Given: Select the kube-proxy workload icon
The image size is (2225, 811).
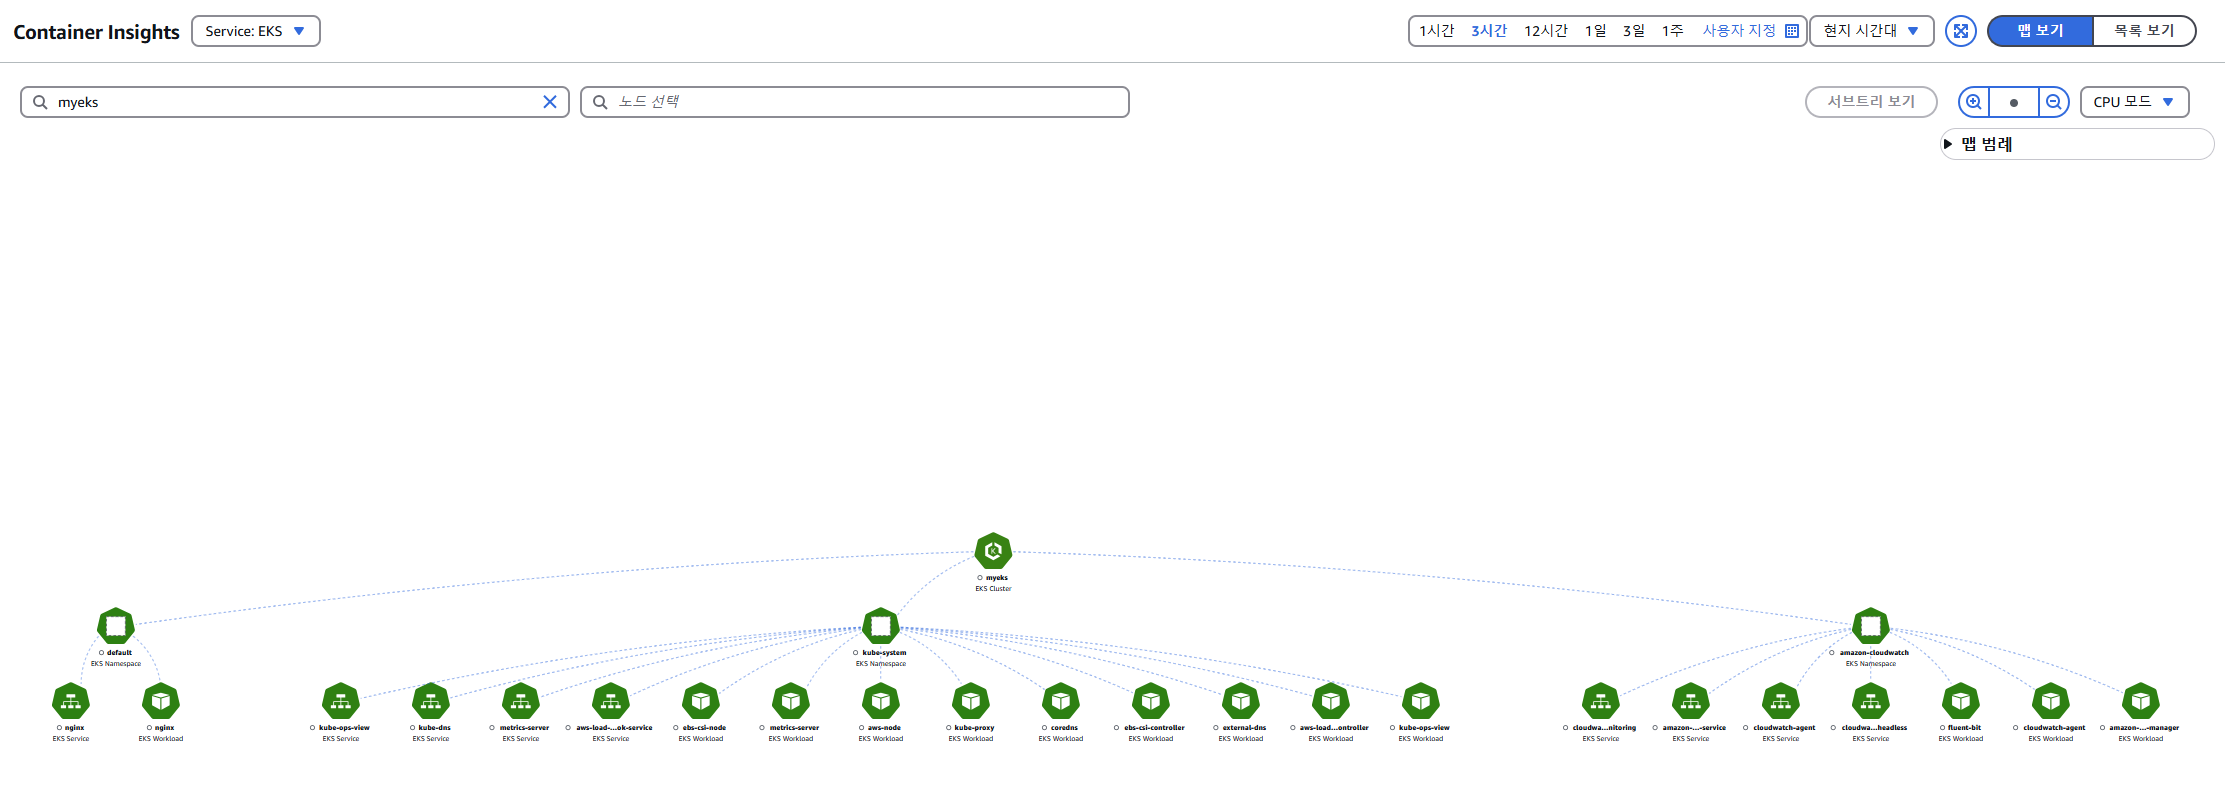Looking at the screenshot, I should [971, 701].
